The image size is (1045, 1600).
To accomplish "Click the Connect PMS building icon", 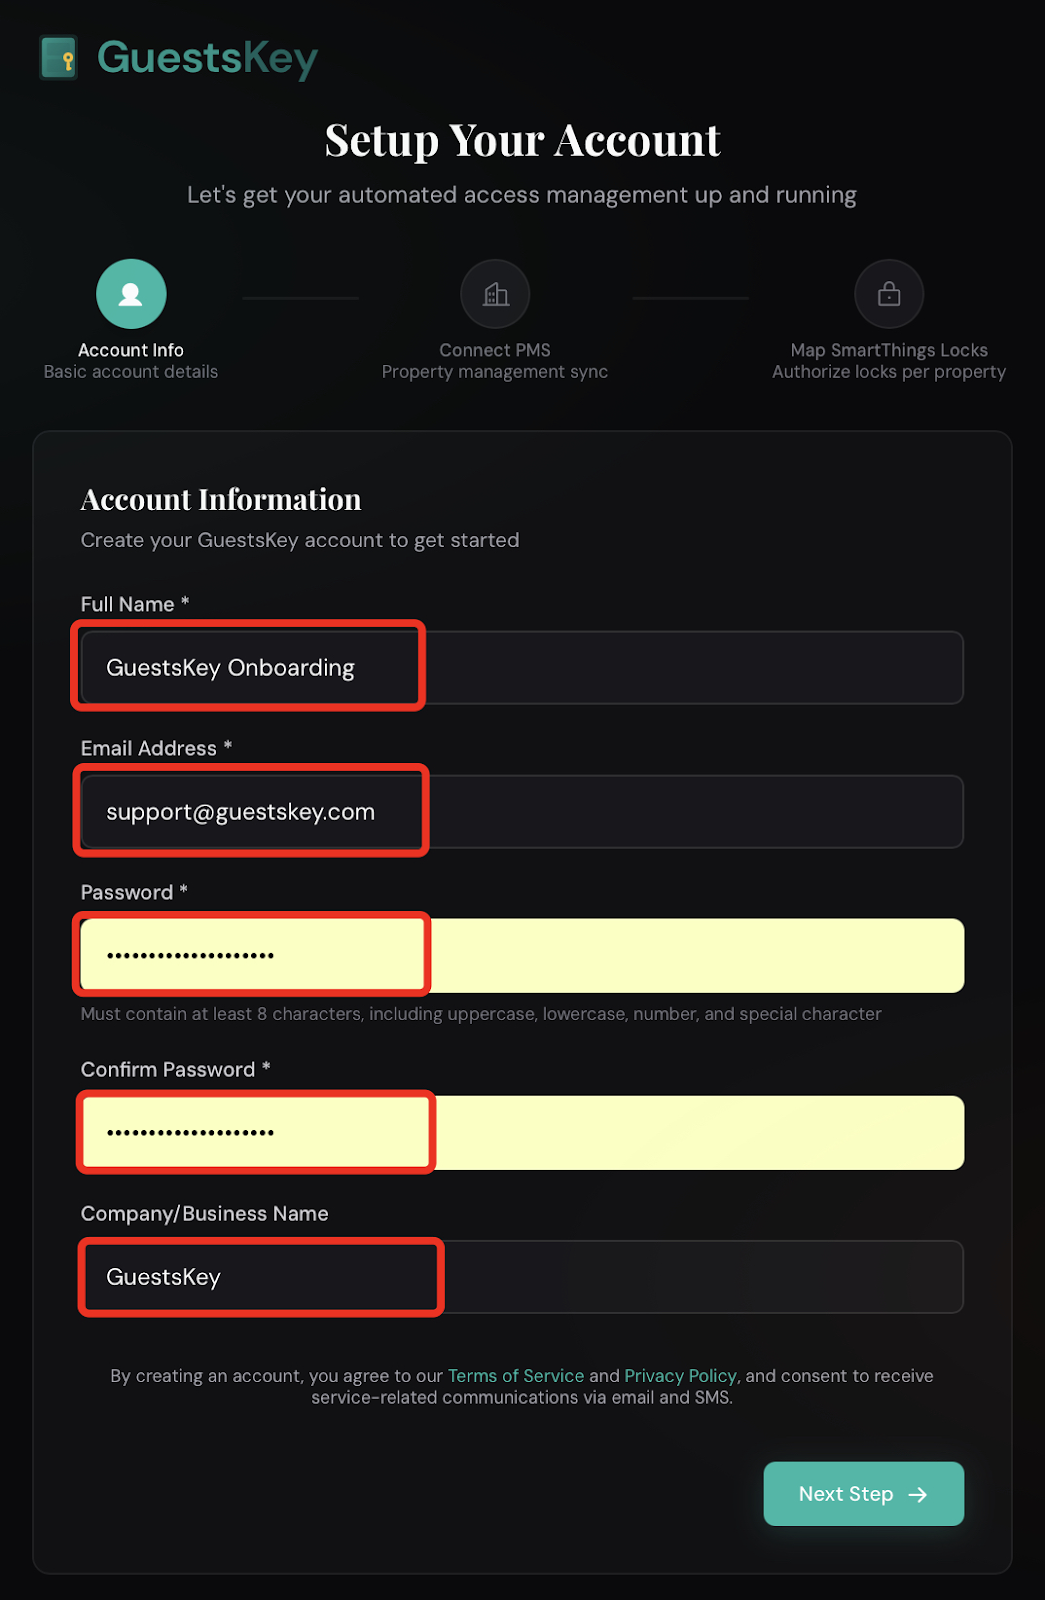I will pyautogui.click(x=494, y=293).
